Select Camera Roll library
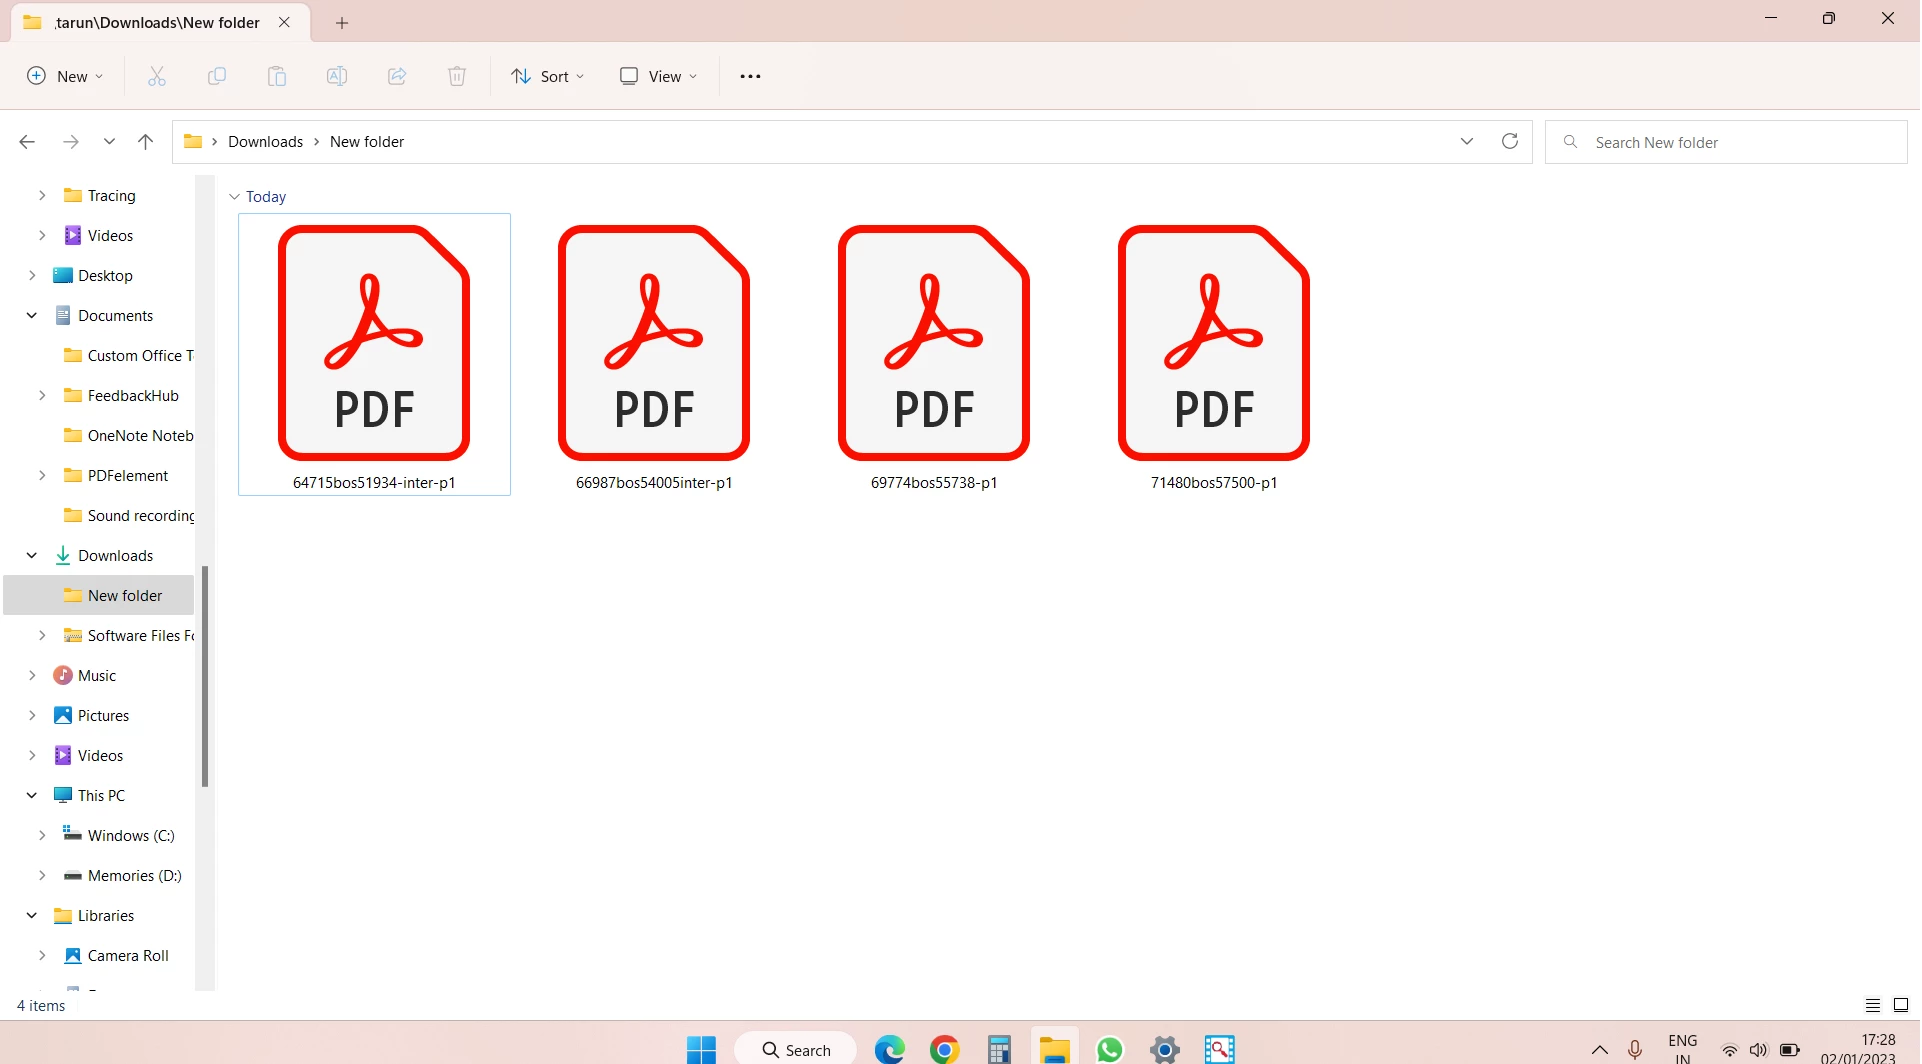Viewport: 1922px width, 1064px height. [128, 955]
